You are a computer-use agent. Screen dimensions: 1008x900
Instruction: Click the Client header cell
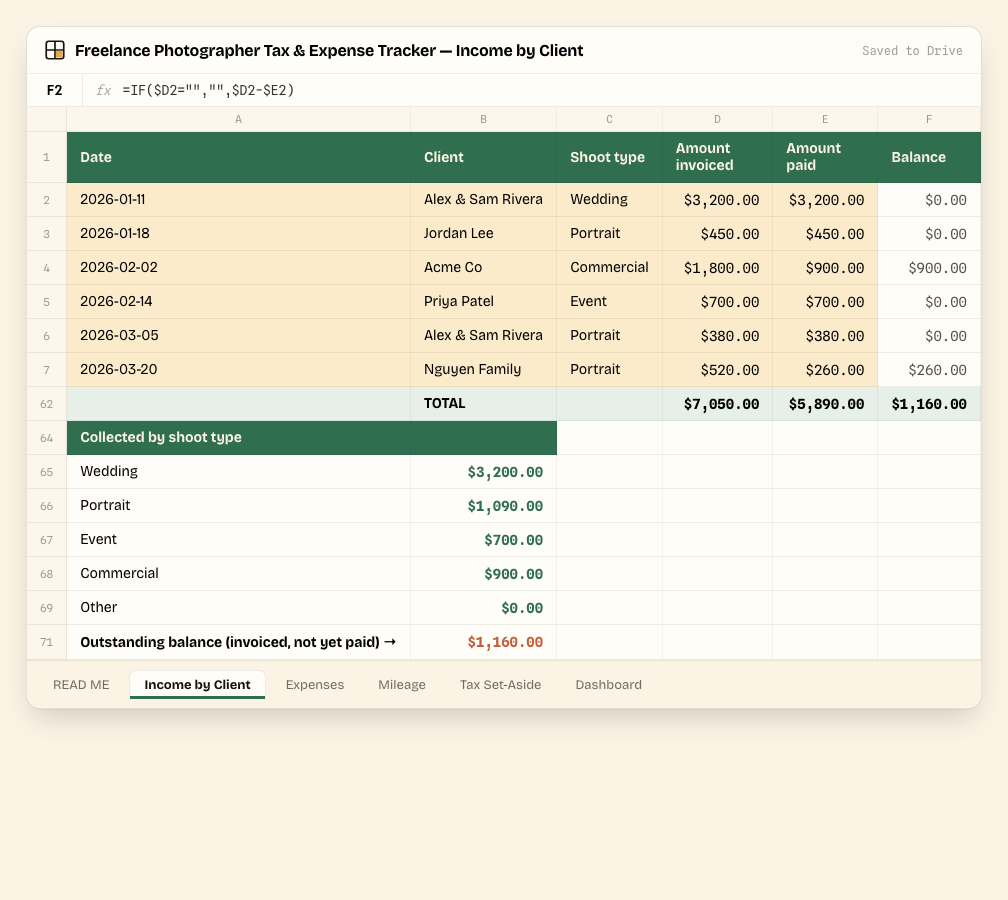coord(483,158)
